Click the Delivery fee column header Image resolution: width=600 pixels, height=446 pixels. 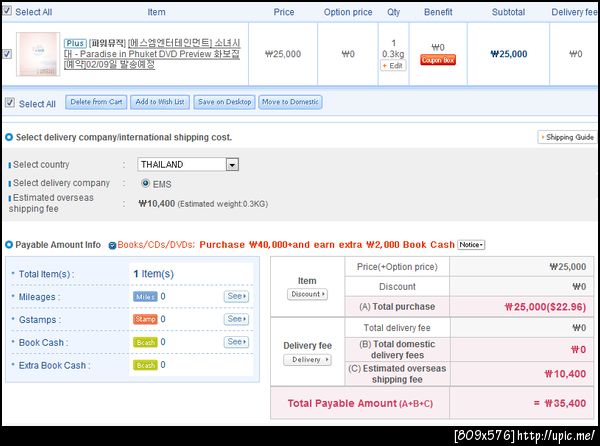[574, 12]
